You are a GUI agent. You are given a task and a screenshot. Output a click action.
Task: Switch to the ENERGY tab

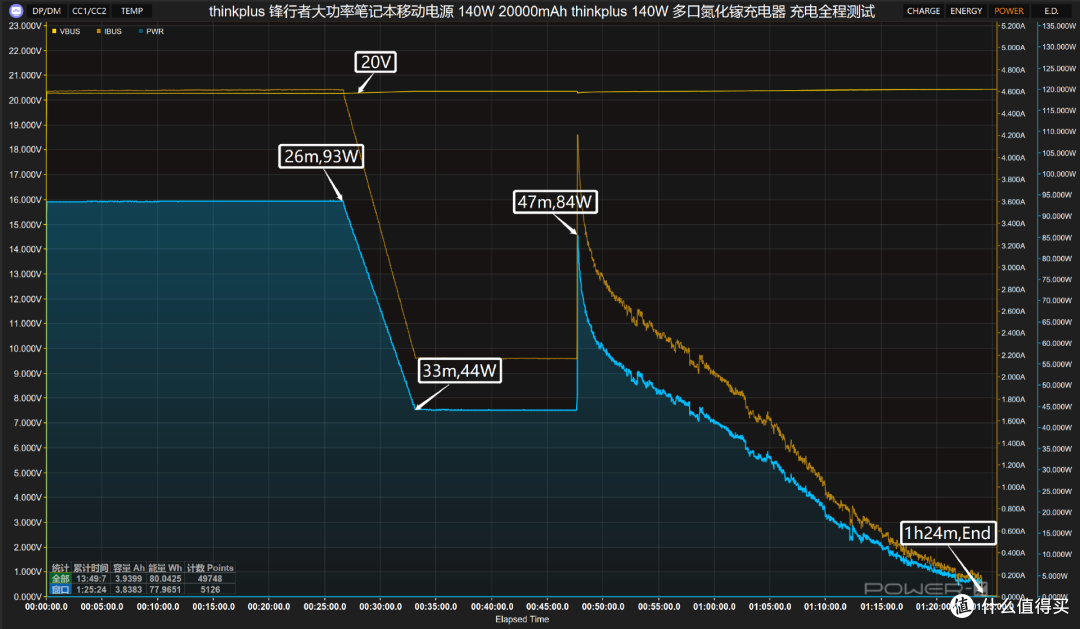click(966, 11)
